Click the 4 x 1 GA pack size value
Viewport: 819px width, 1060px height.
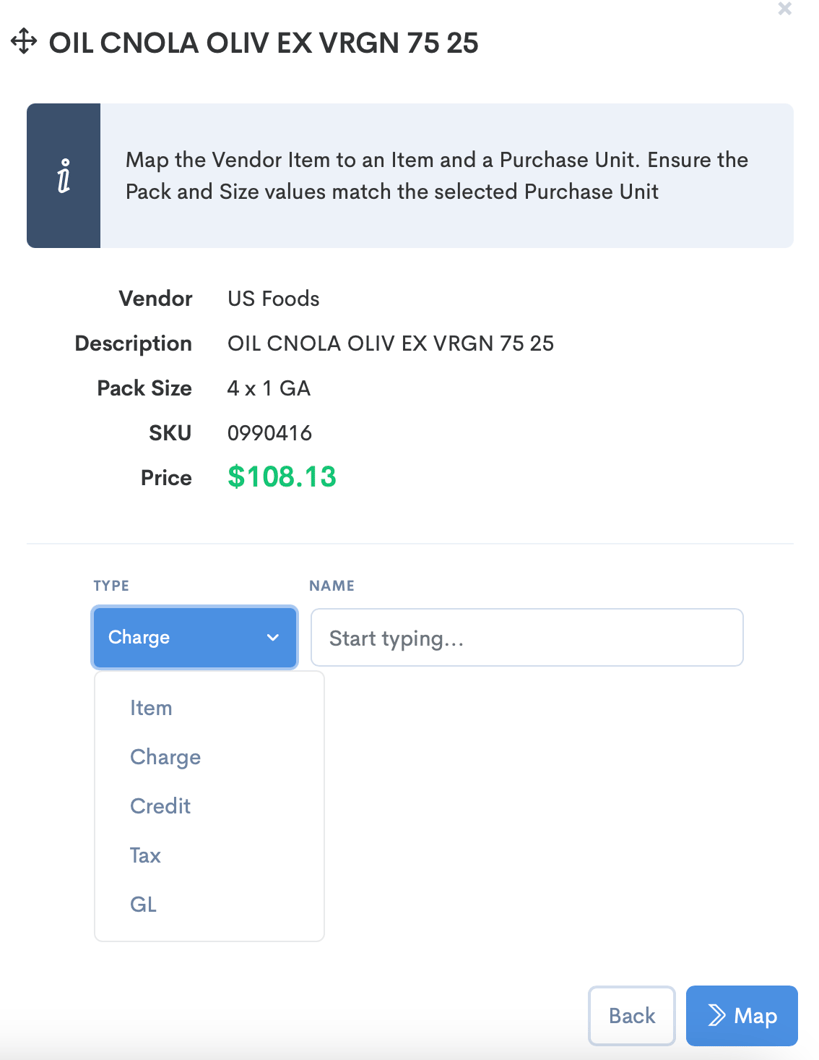click(269, 388)
